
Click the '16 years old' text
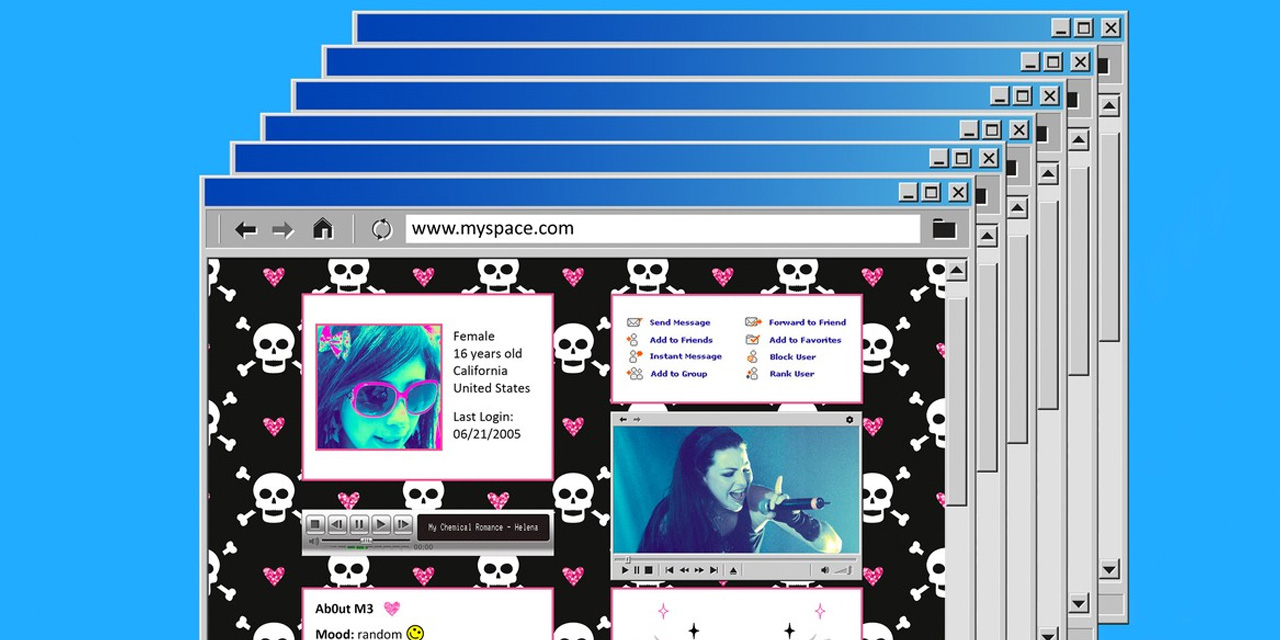coord(487,353)
